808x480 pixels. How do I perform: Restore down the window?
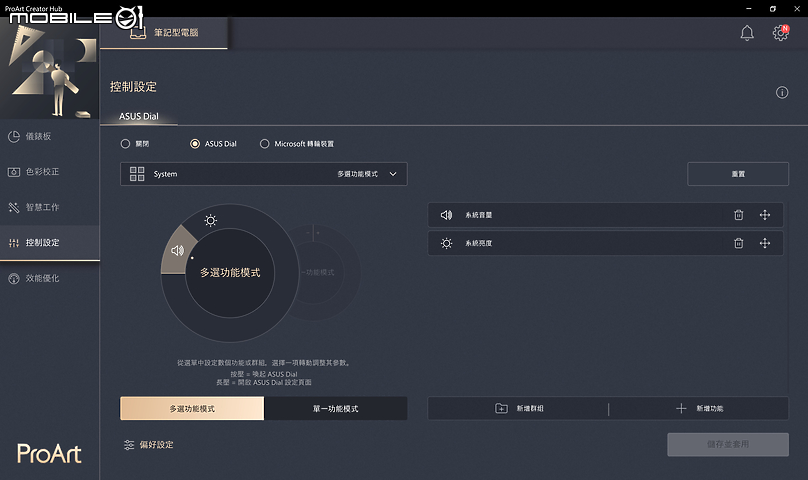(772, 9)
